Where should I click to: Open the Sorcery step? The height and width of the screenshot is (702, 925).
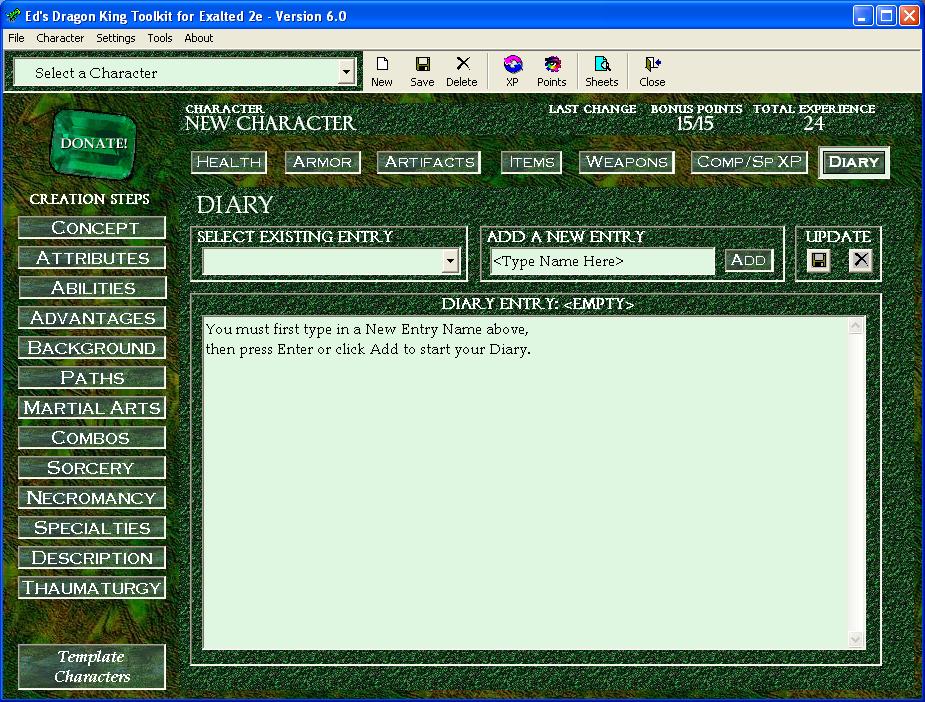pyautogui.click(x=92, y=468)
